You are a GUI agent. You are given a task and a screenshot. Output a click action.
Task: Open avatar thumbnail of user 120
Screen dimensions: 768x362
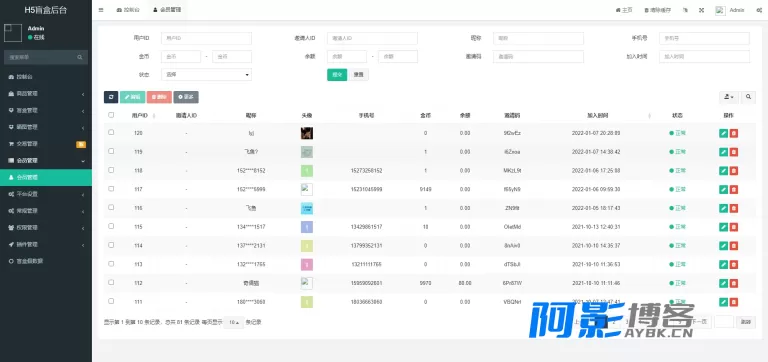pyautogui.click(x=307, y=133)
